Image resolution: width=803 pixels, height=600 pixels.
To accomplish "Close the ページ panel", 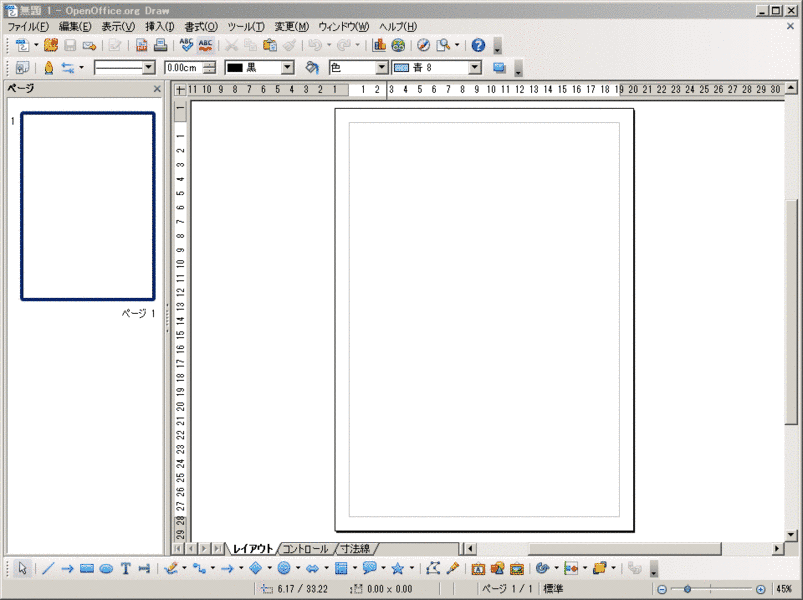I will tap(157, 89).
